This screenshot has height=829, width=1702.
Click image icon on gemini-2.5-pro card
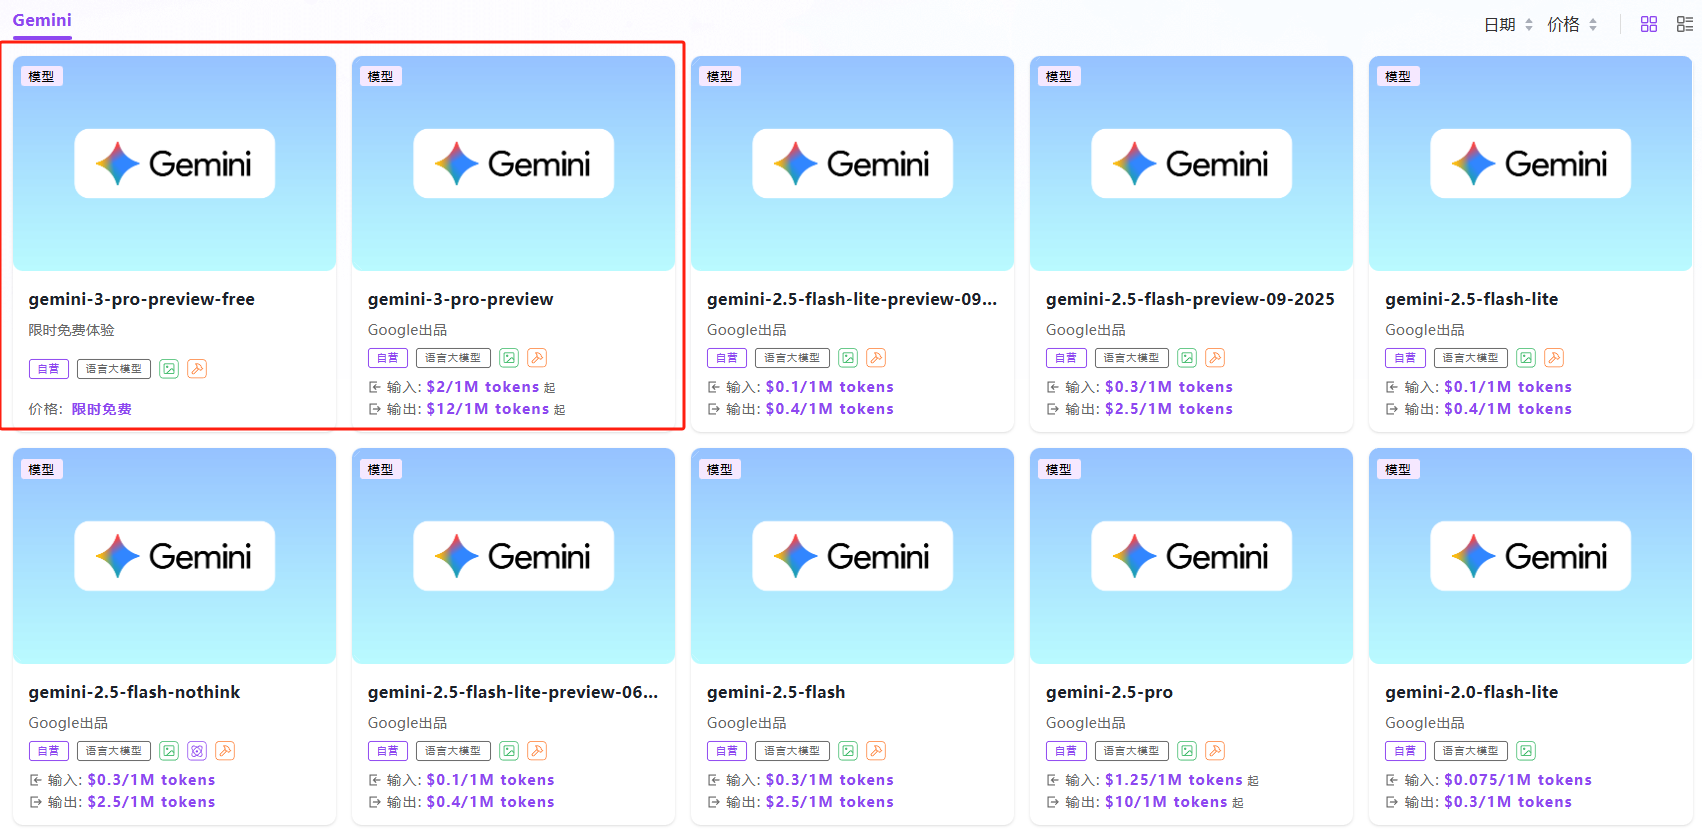click(x=1187, y=751)
